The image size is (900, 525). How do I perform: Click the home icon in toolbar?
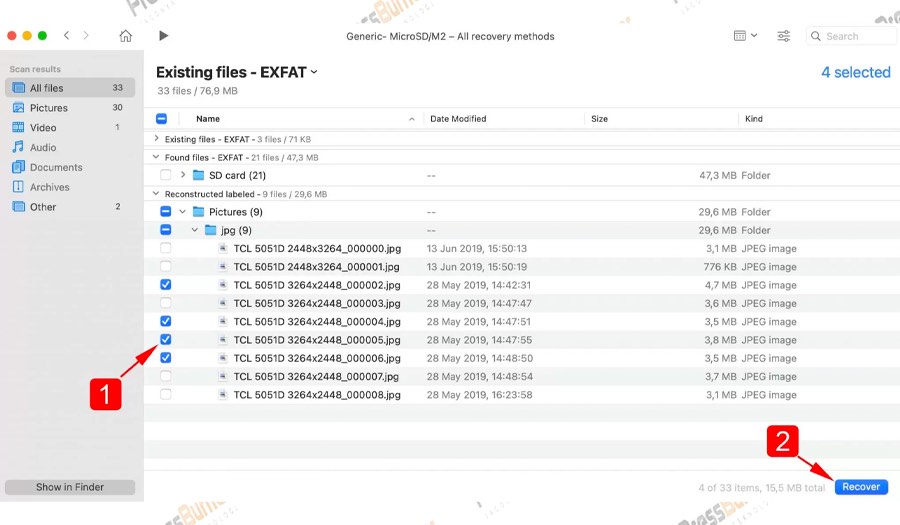coord(125,36)
